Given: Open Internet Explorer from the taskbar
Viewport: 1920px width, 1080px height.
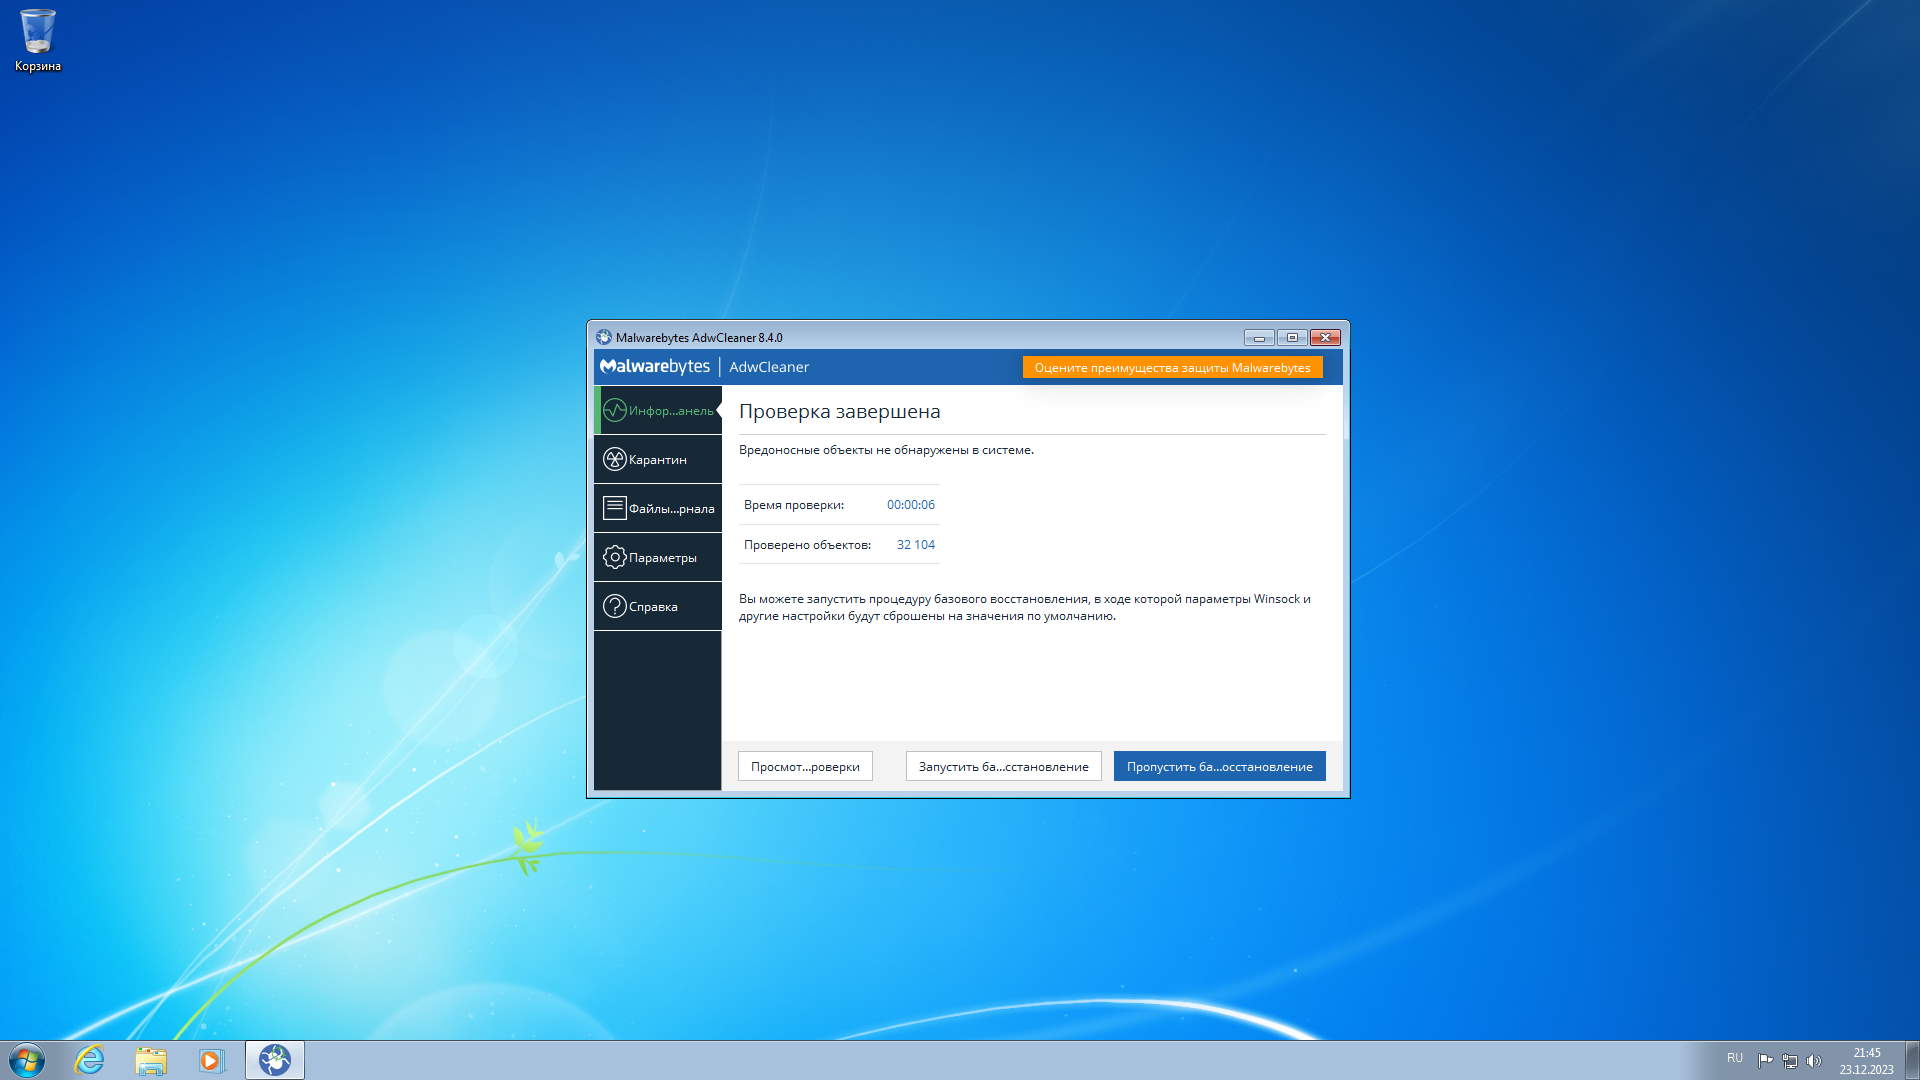Looking at the screenshot, I should point(90,1060).
